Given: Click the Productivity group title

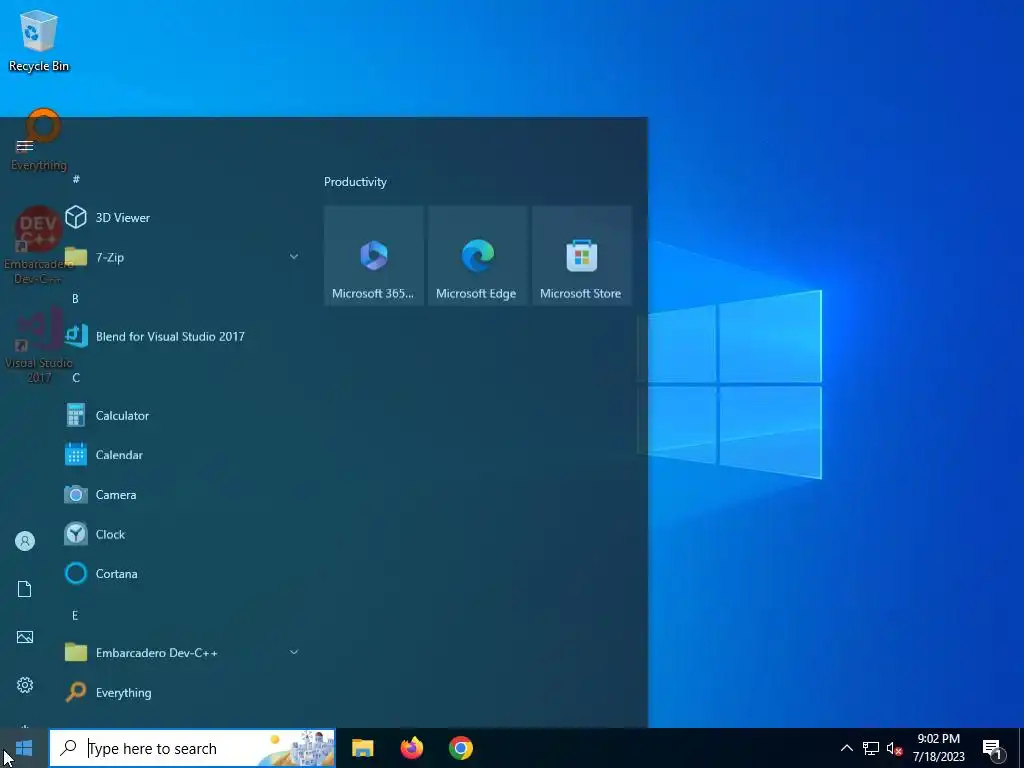Looking at the screenshot, I should coord(355,182).
